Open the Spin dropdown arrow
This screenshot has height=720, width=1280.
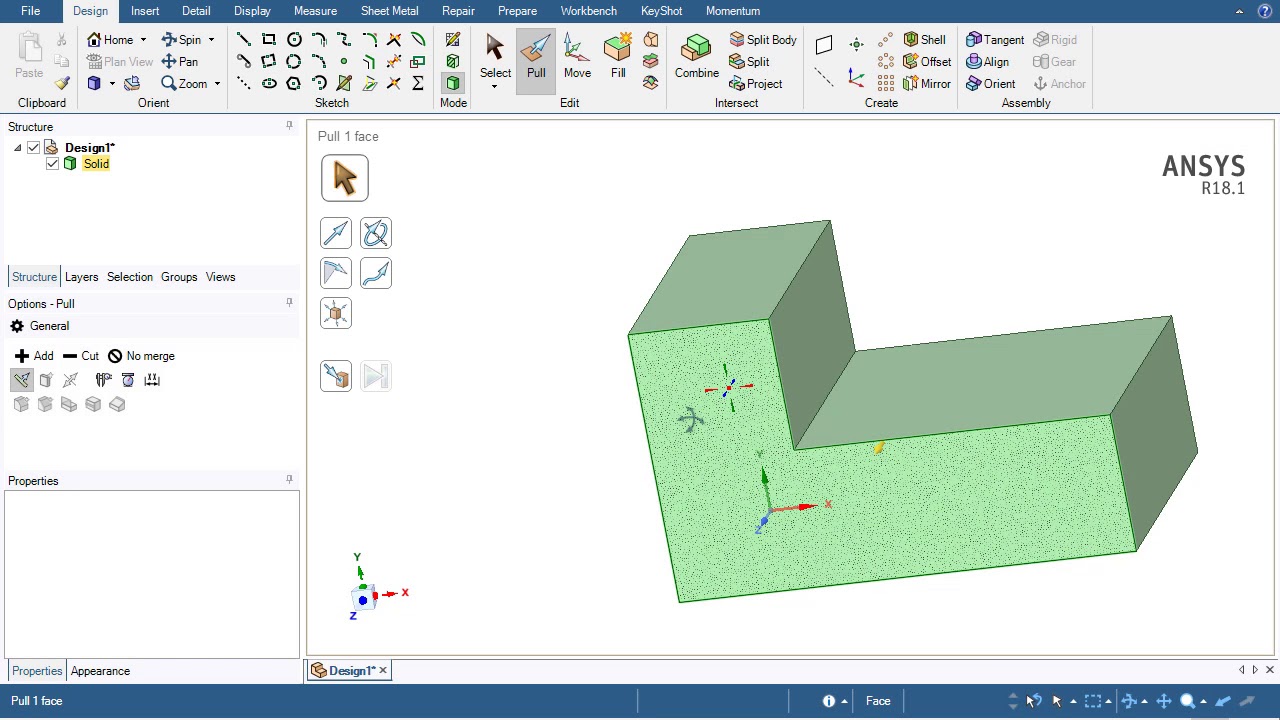pos(211,40)
